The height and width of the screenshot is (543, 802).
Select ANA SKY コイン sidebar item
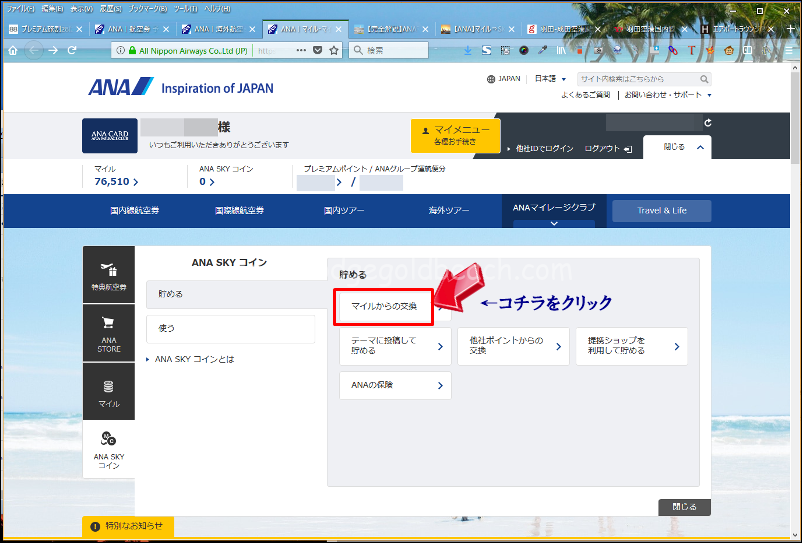tap(109, 450)
